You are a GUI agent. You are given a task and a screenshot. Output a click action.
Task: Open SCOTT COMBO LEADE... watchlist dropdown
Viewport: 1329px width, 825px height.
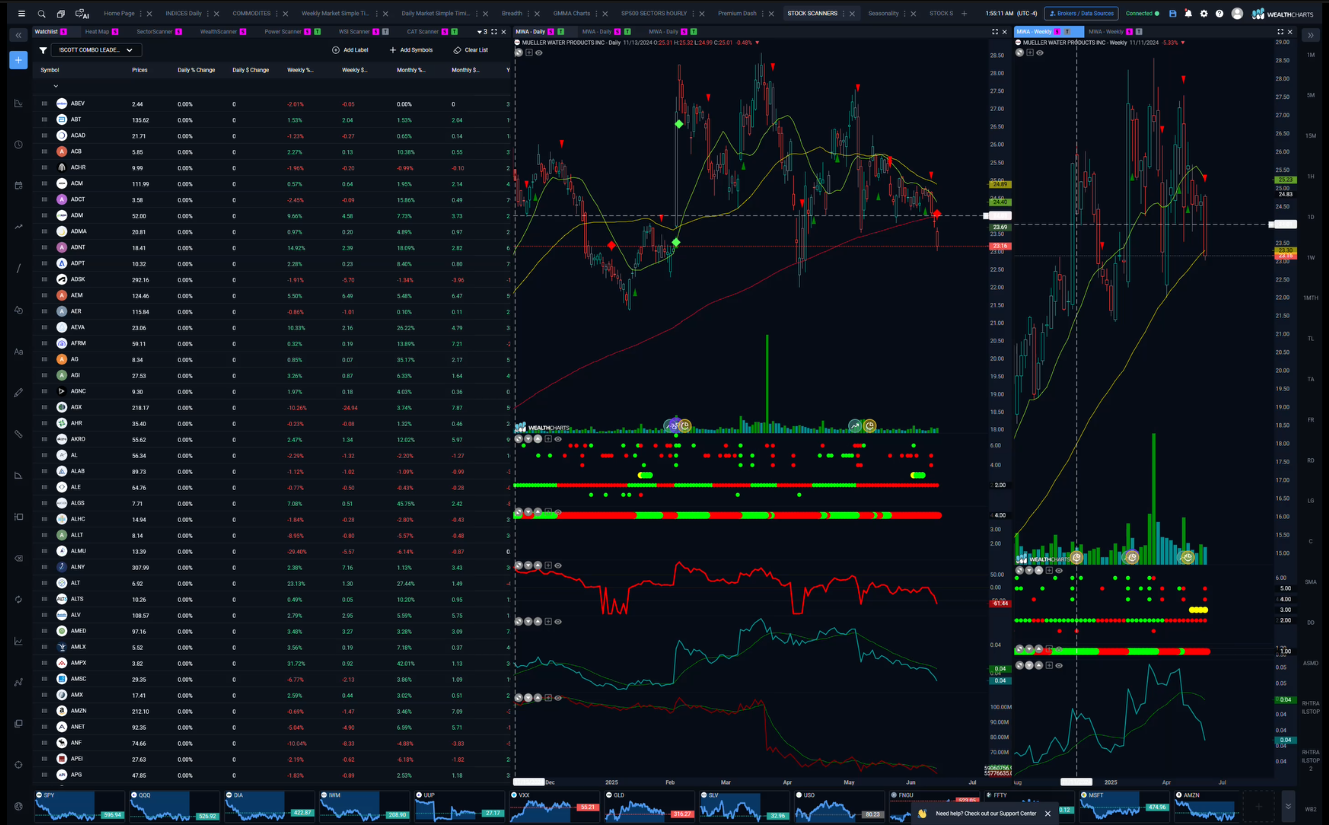click(96, 50)
